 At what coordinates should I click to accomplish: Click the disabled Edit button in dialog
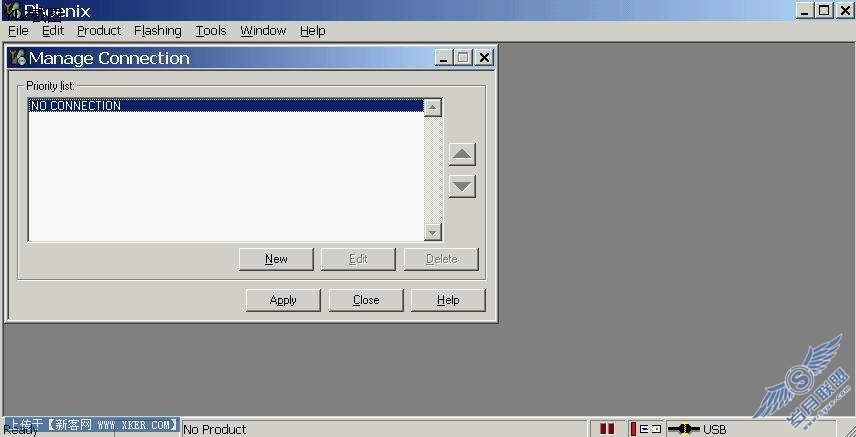pyautogui.click(x=358, y=259)
